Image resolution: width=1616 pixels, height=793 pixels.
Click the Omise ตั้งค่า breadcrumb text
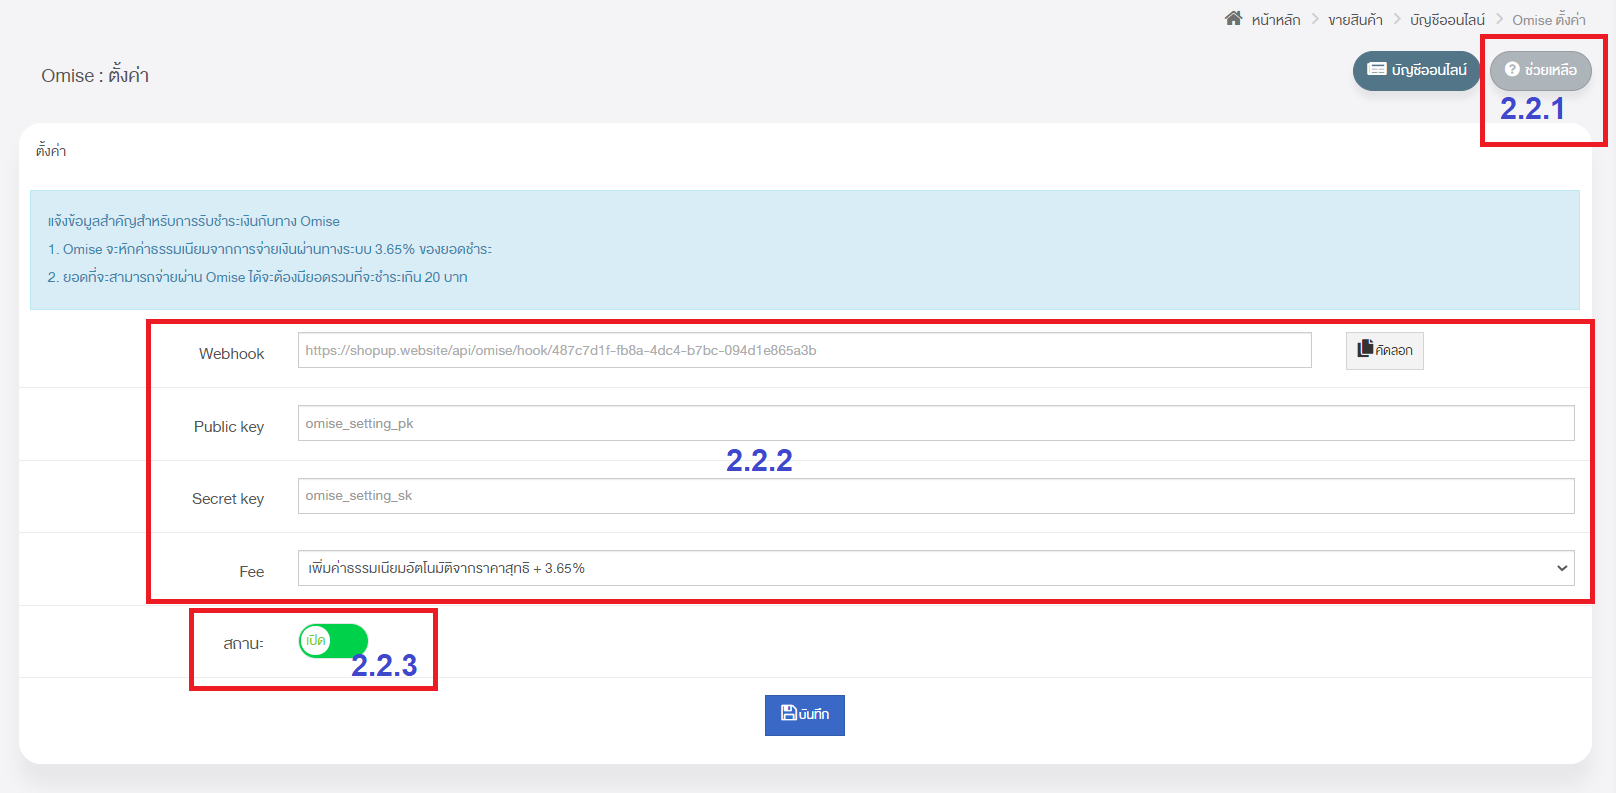click(x=1549, y=20)
